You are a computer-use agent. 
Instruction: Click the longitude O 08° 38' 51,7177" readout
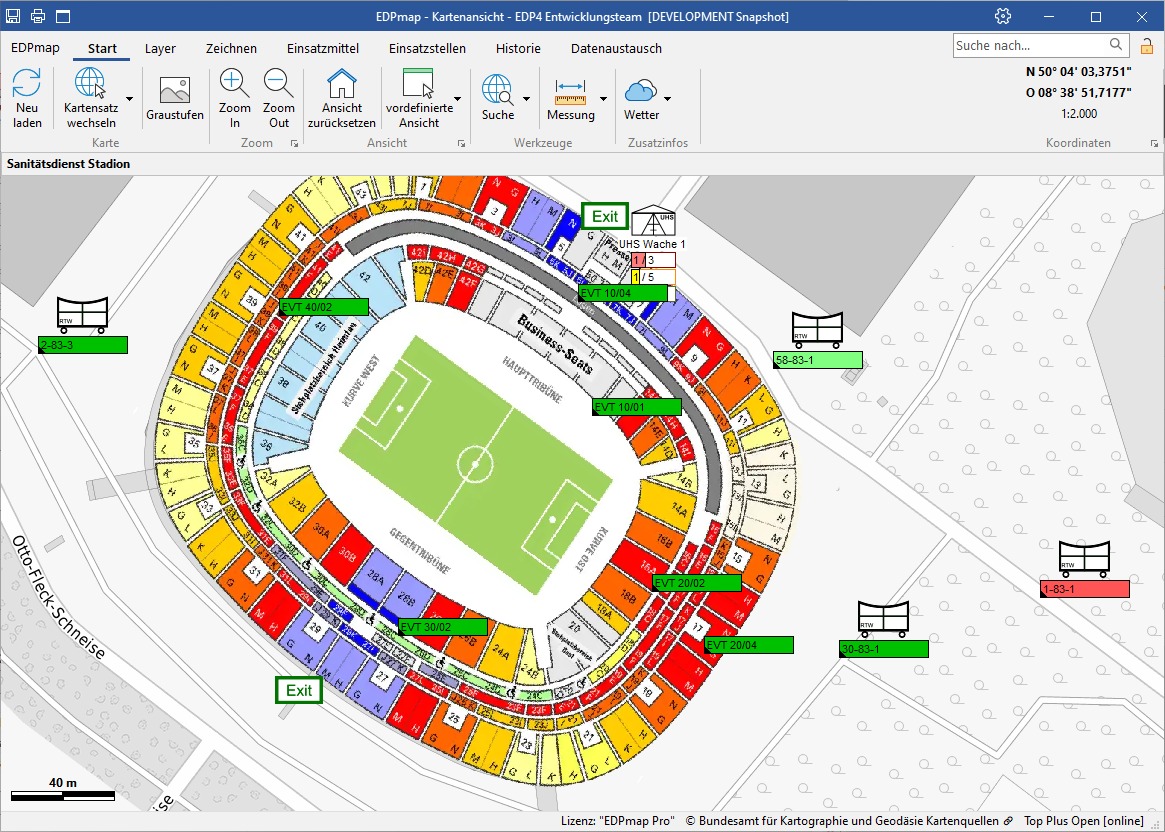click(x=1079, y=92)
